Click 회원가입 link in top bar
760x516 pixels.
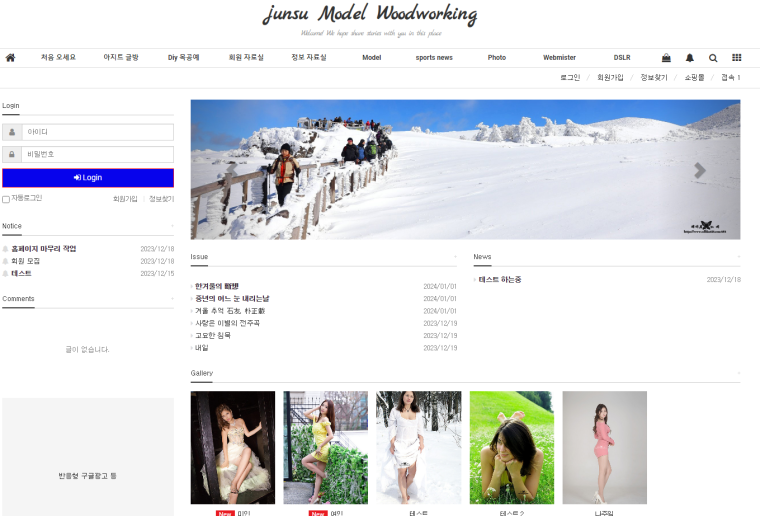click(x=610, y=78)
